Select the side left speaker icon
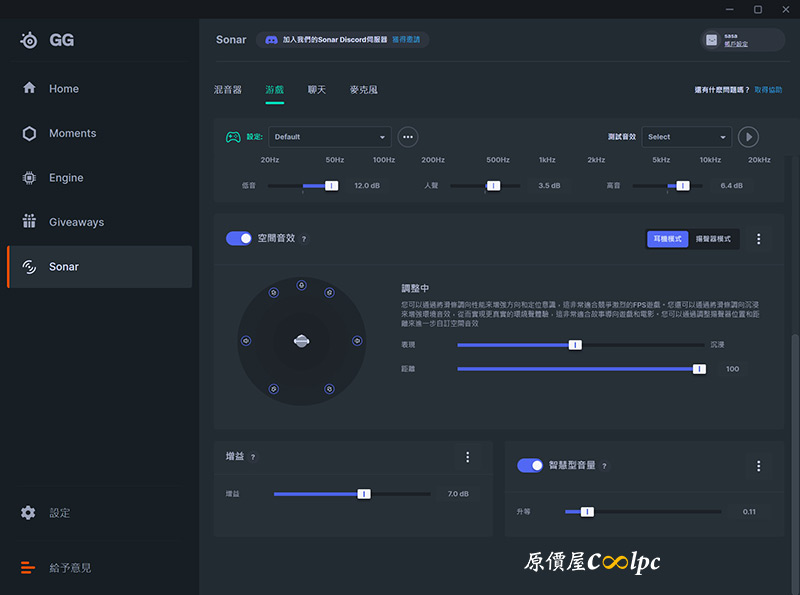 point(246,340)
